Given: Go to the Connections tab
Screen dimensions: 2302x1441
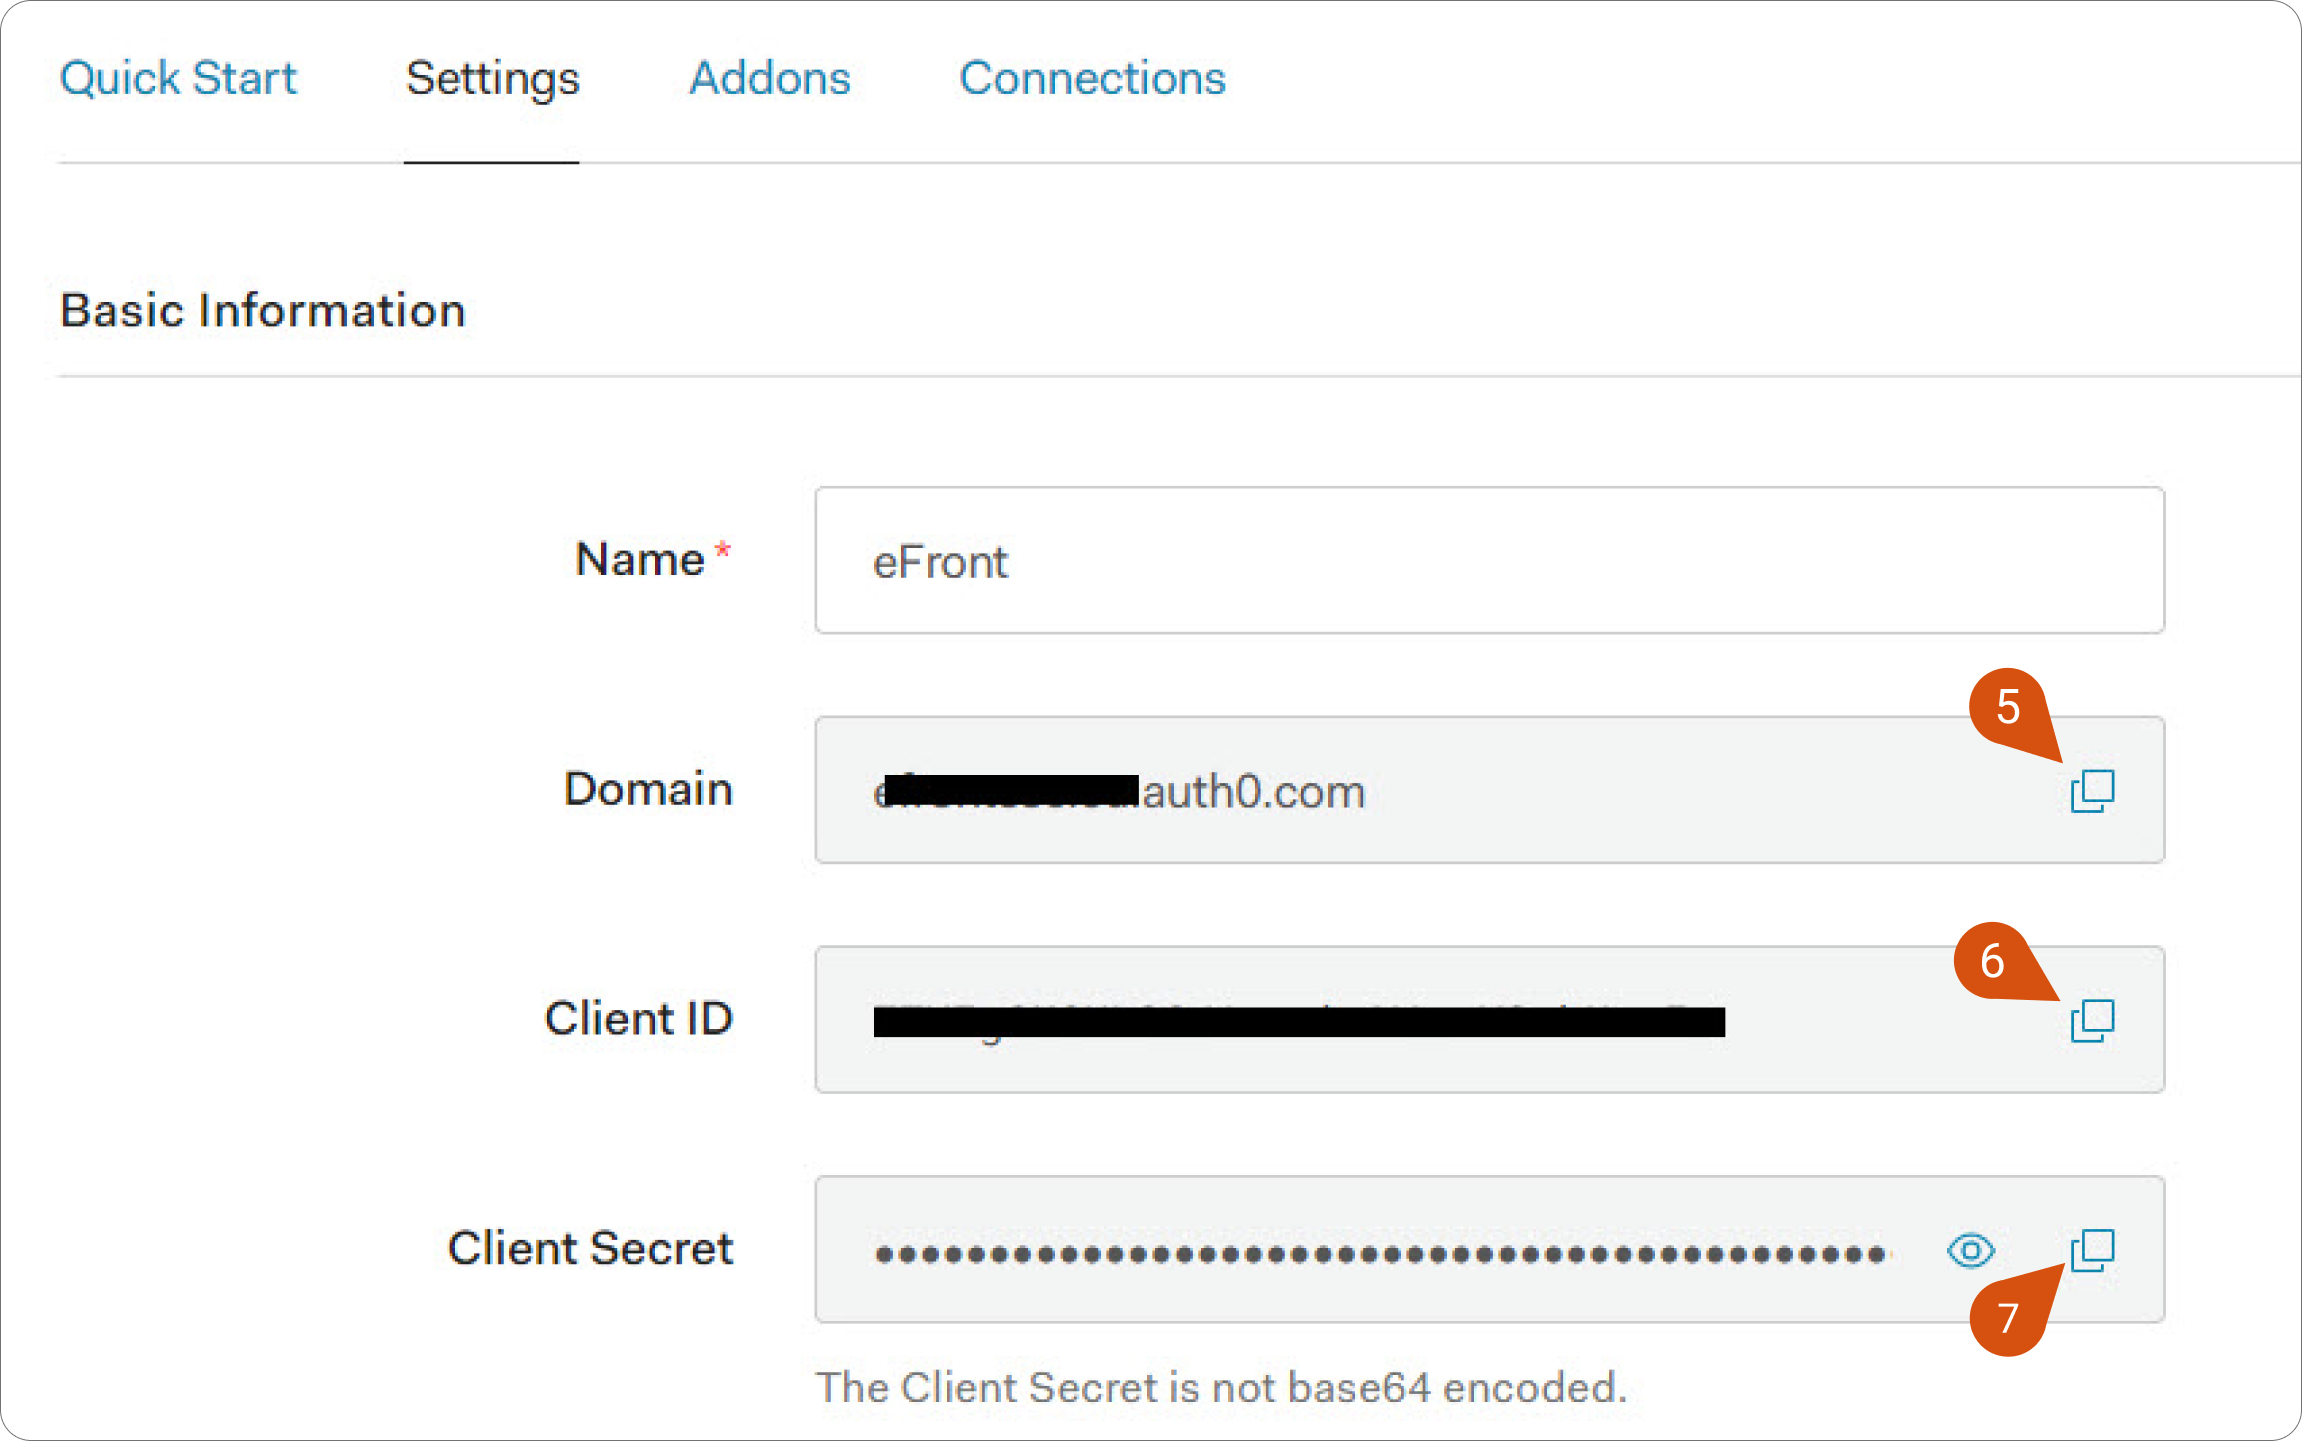Looking at the screenshot, I should click(1092, 78).
